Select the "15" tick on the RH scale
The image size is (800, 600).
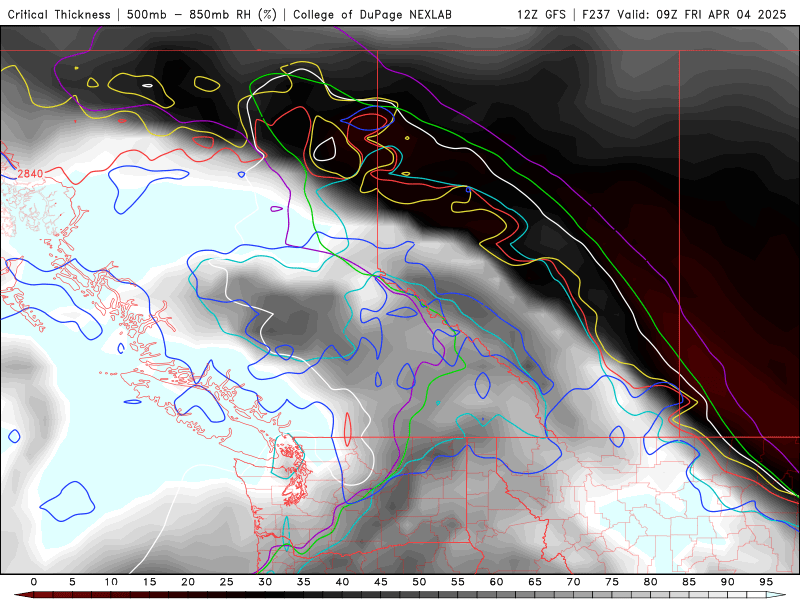[x=149, y=582]
